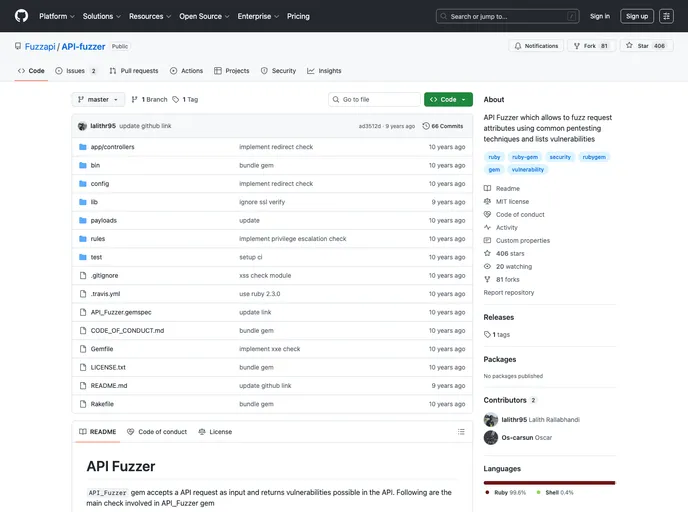Open the command palette icon in search bar
The width and height of the screenshot is (688, 512).
click(x=572, y=16)
